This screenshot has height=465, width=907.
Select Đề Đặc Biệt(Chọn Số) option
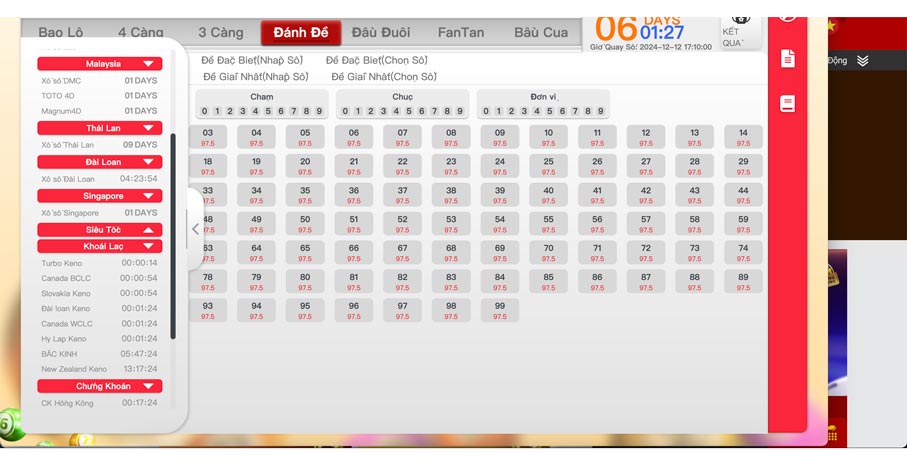(x=383, y=60)
